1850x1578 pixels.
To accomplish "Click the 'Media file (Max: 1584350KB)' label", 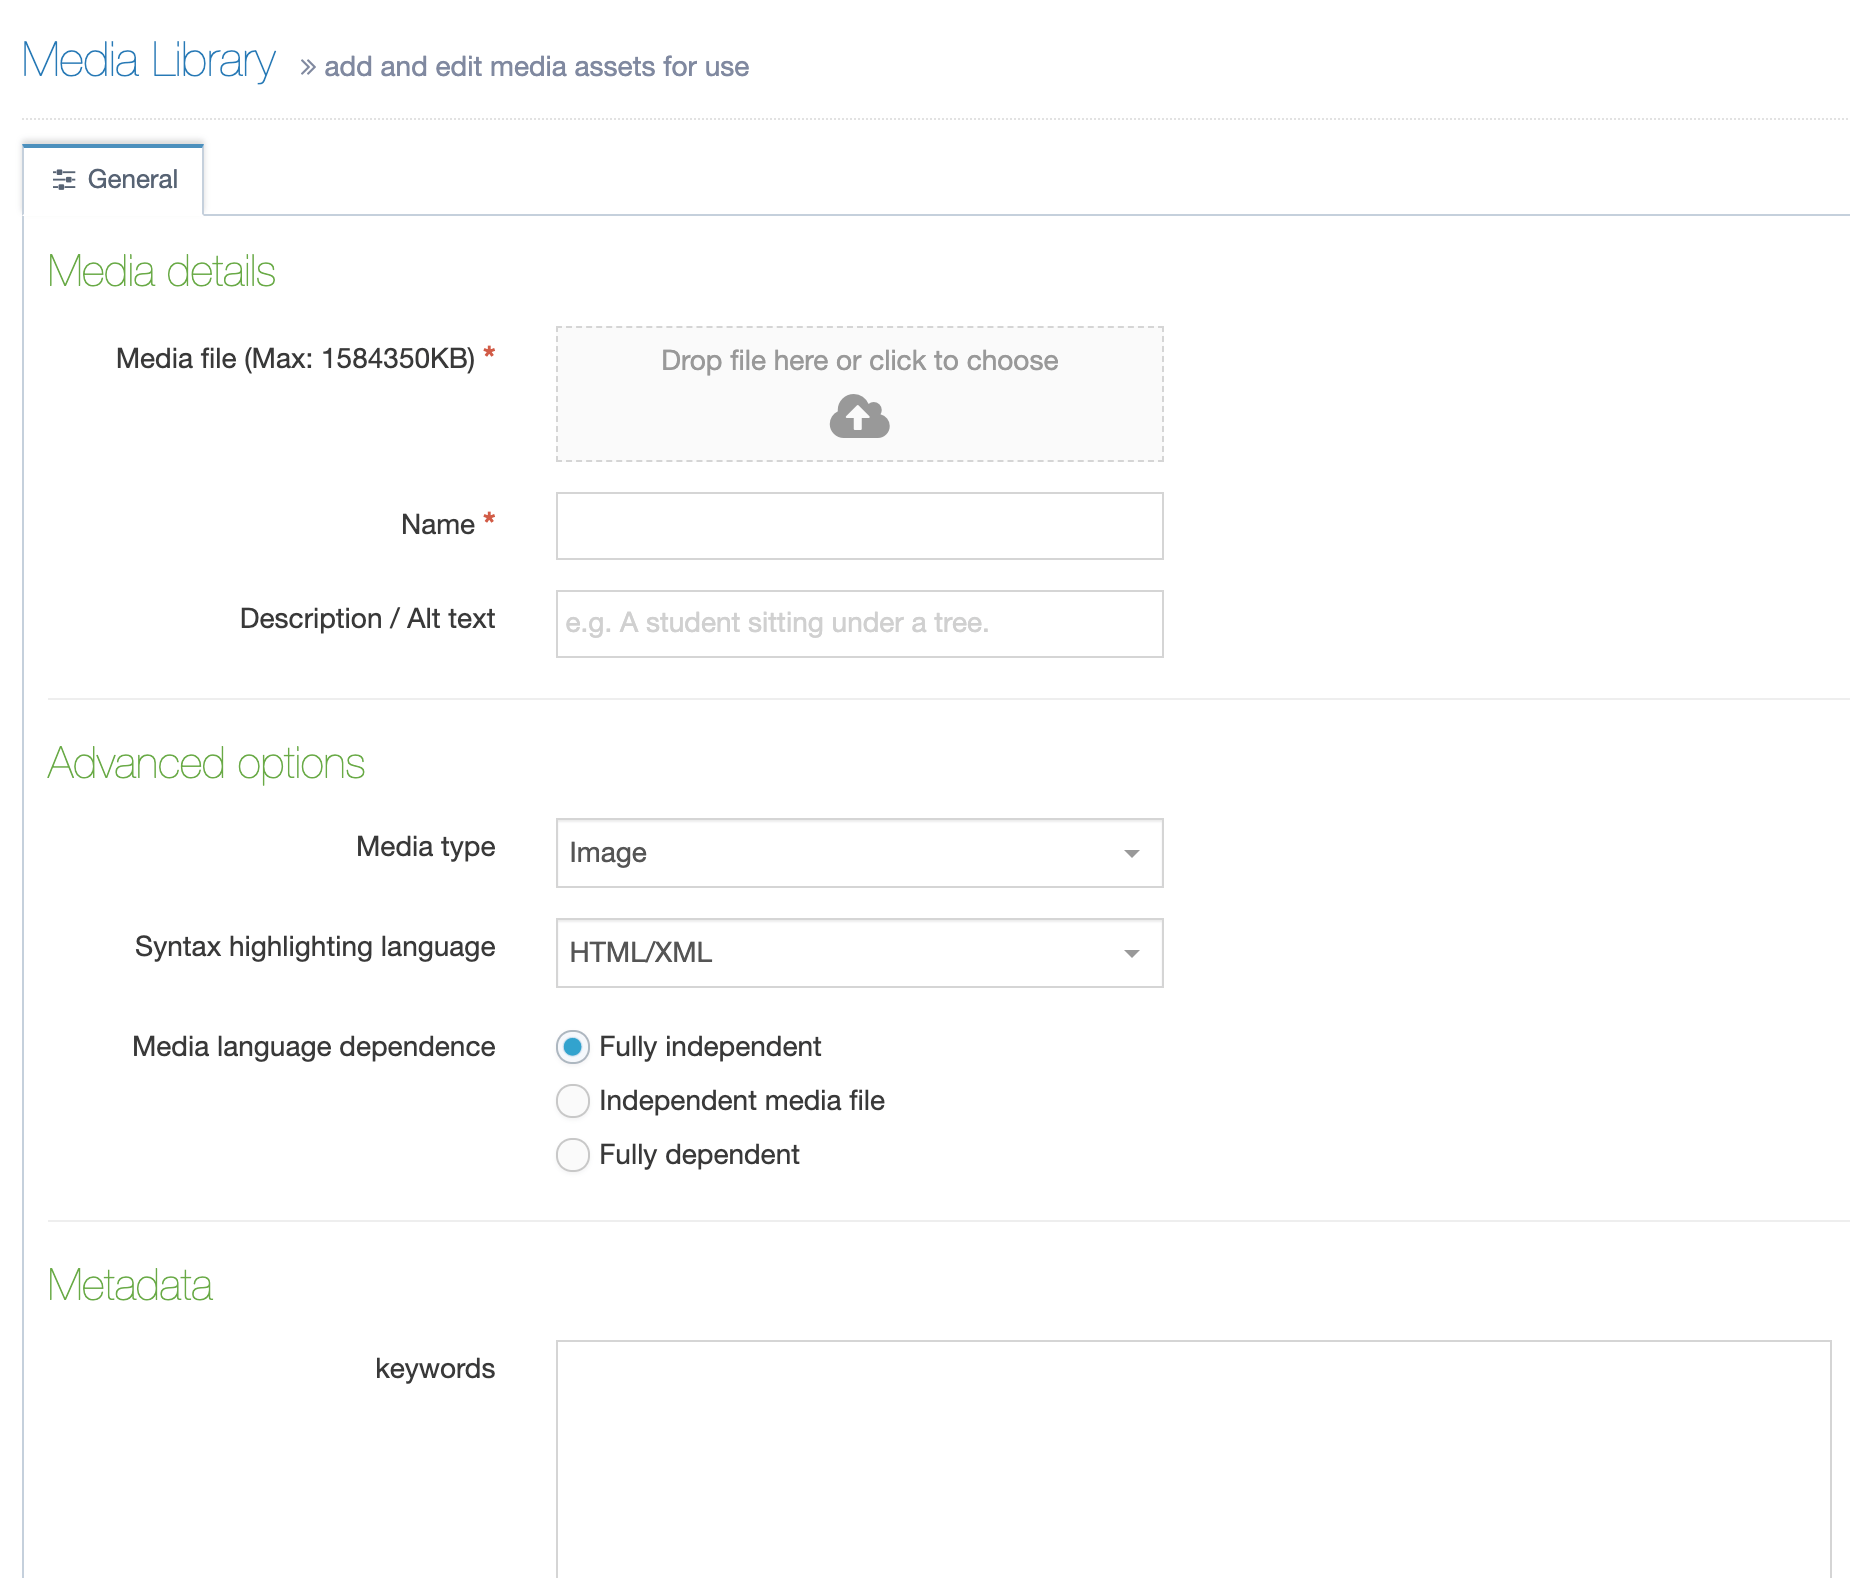I will pos(295,359).
